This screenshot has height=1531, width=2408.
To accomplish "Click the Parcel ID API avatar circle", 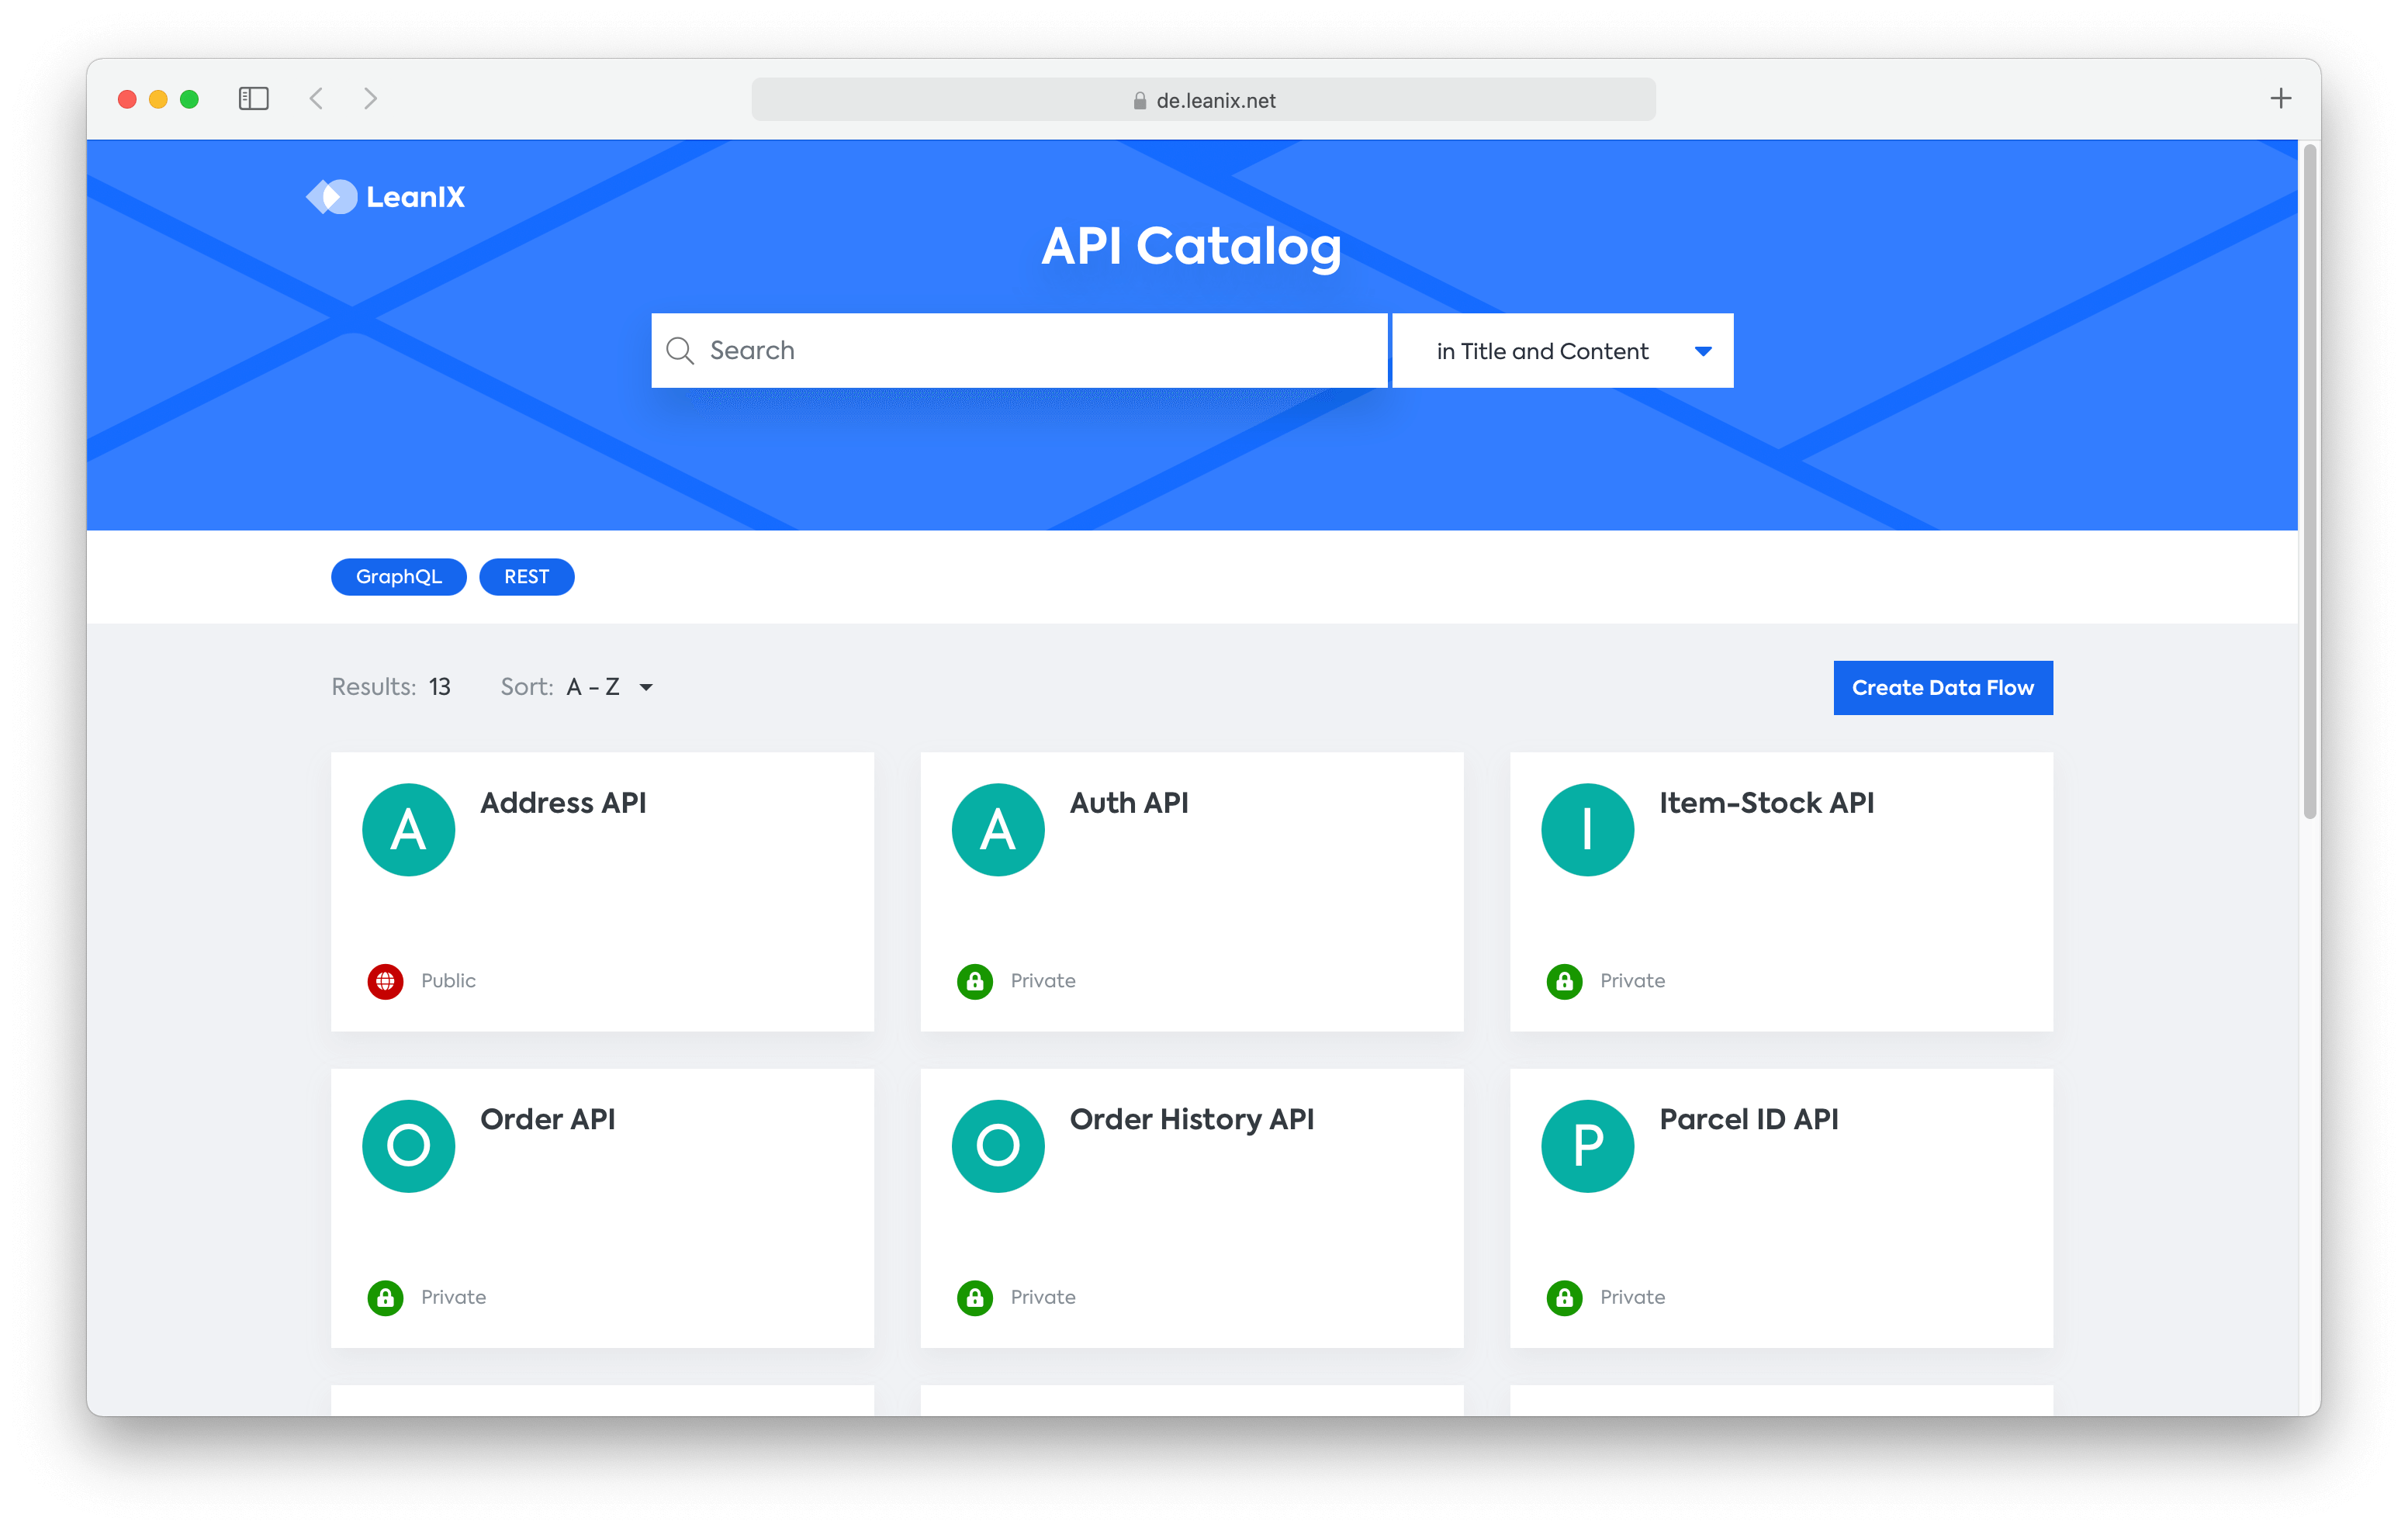I will point(1587,1145).
